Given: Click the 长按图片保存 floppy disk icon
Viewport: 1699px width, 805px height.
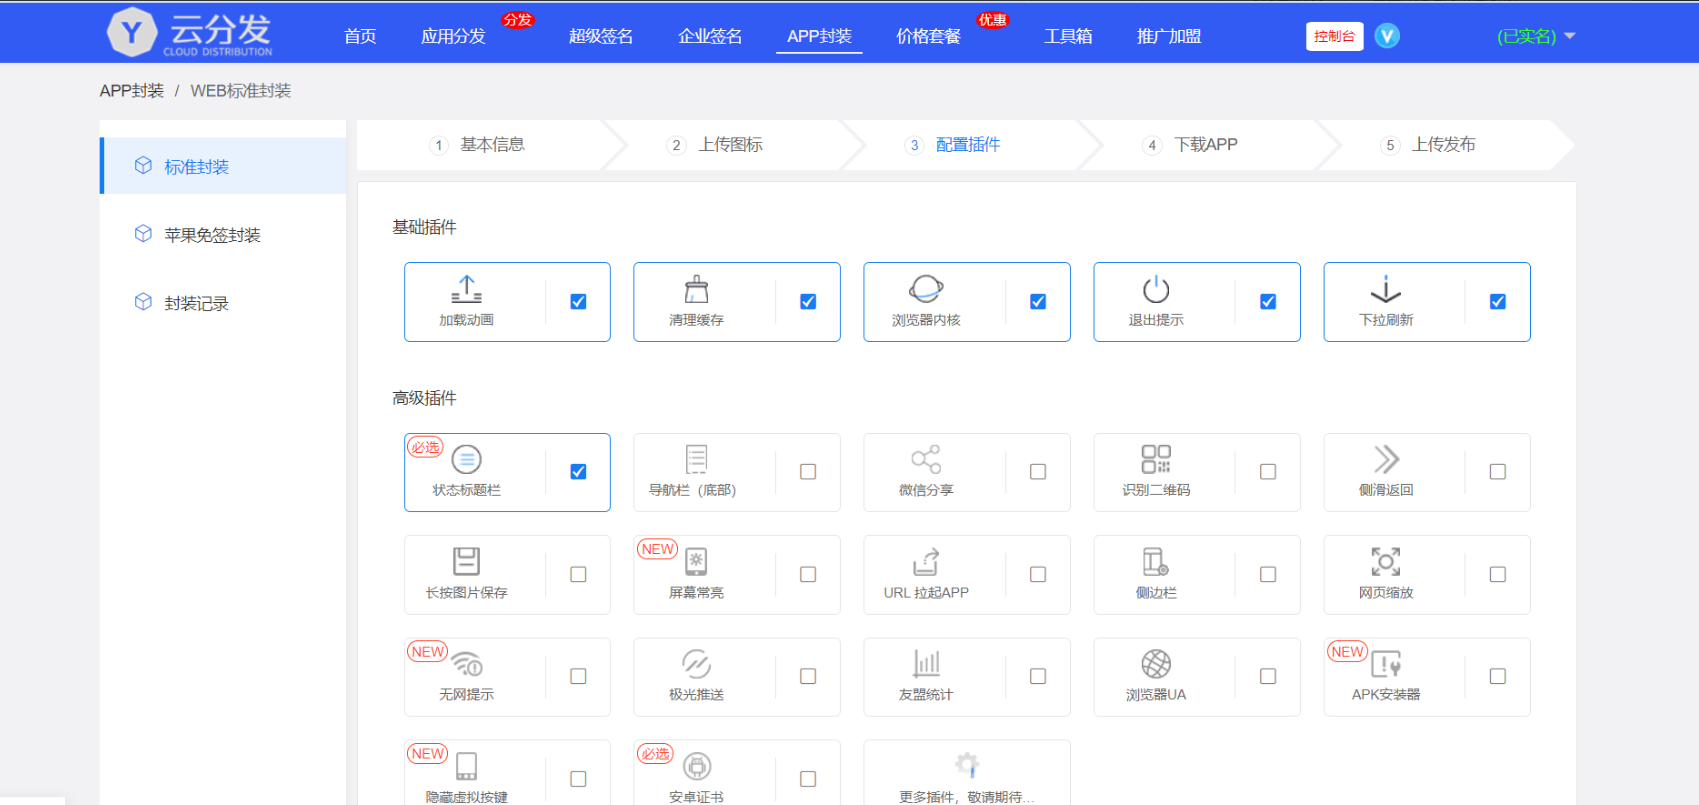Looking at the screenshot, I should coord(466,561).
